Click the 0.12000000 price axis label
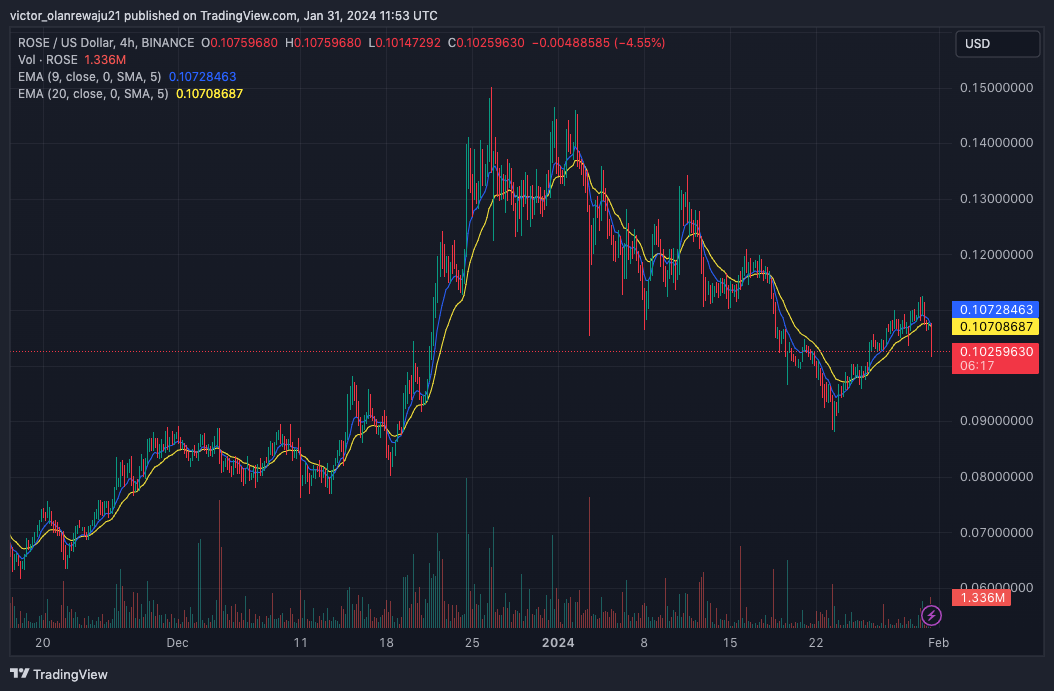 (996, 255)
